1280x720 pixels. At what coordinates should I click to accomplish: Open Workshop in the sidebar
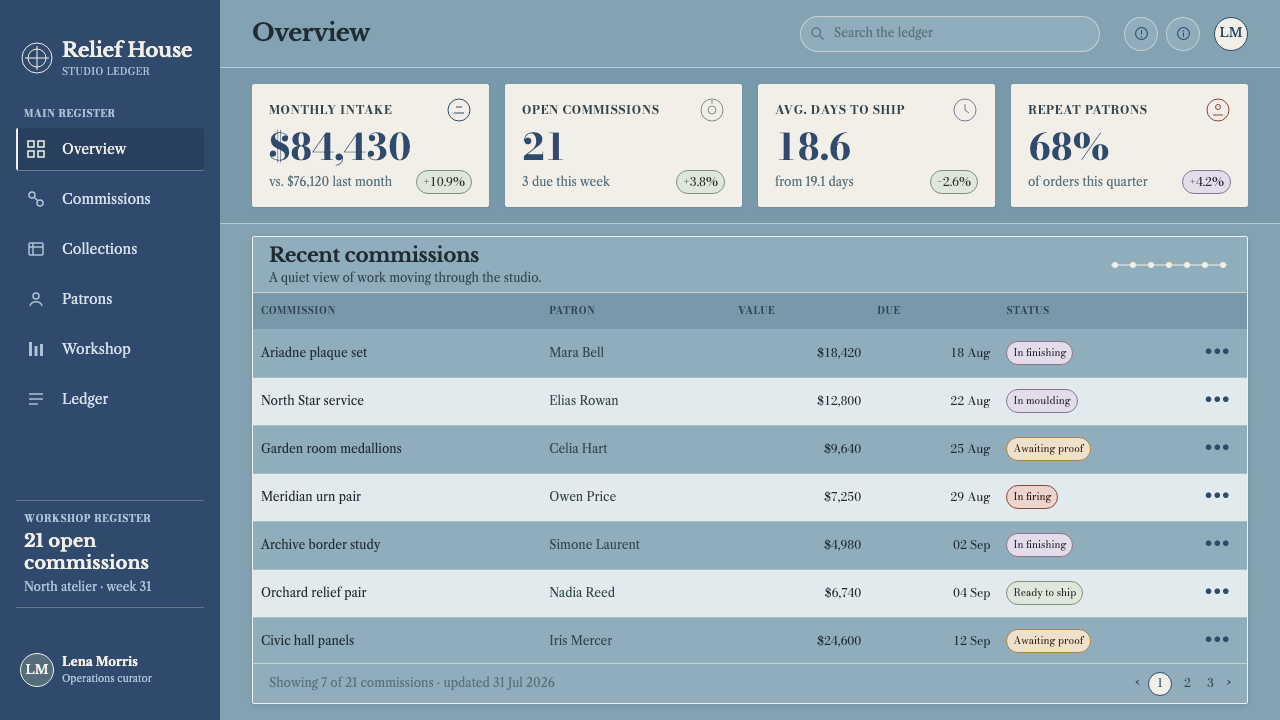coord(110,349)
